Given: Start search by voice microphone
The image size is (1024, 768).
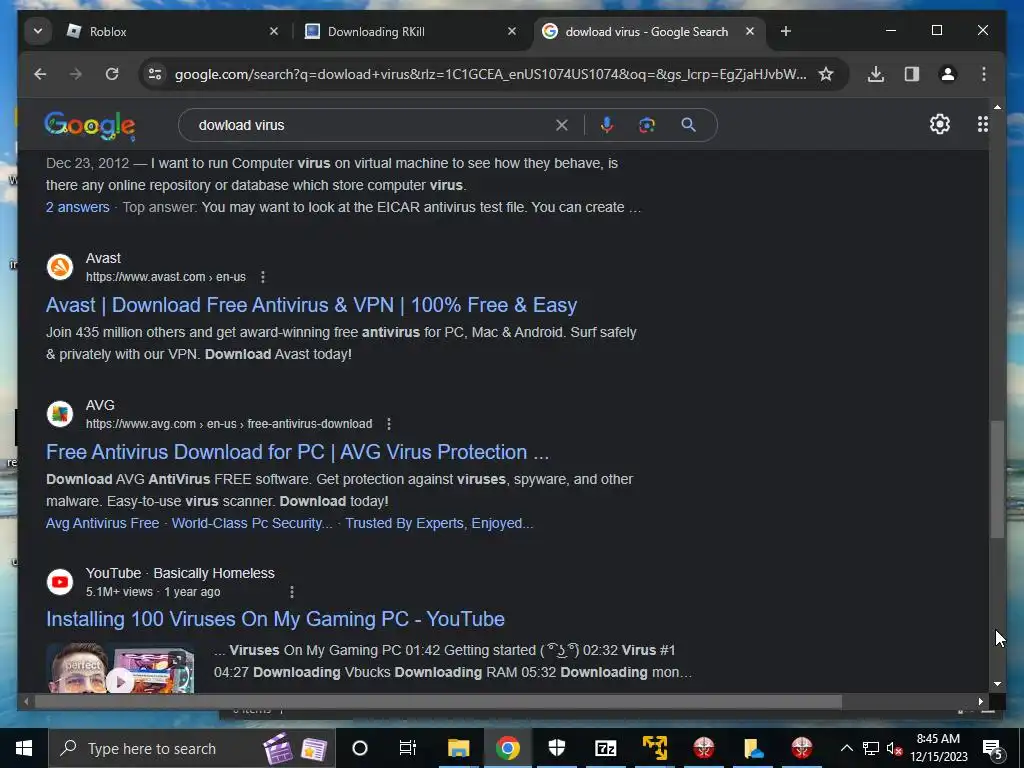Looking at the screenshot, I should pyautogui.click(x=607, y=125).
